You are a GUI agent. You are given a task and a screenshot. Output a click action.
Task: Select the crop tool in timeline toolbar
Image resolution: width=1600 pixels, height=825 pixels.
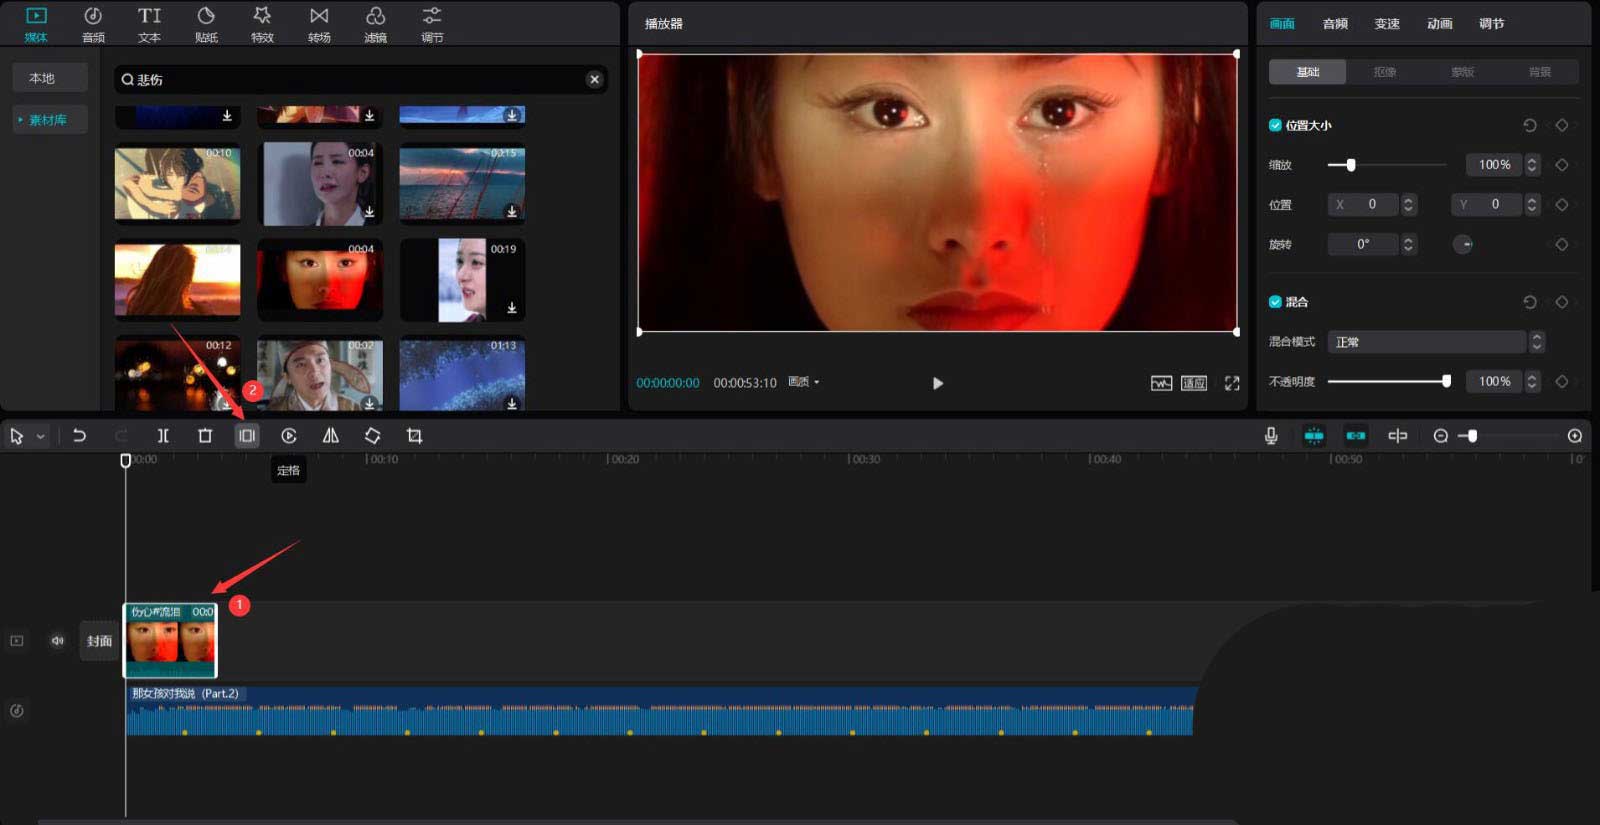point(414,436)
